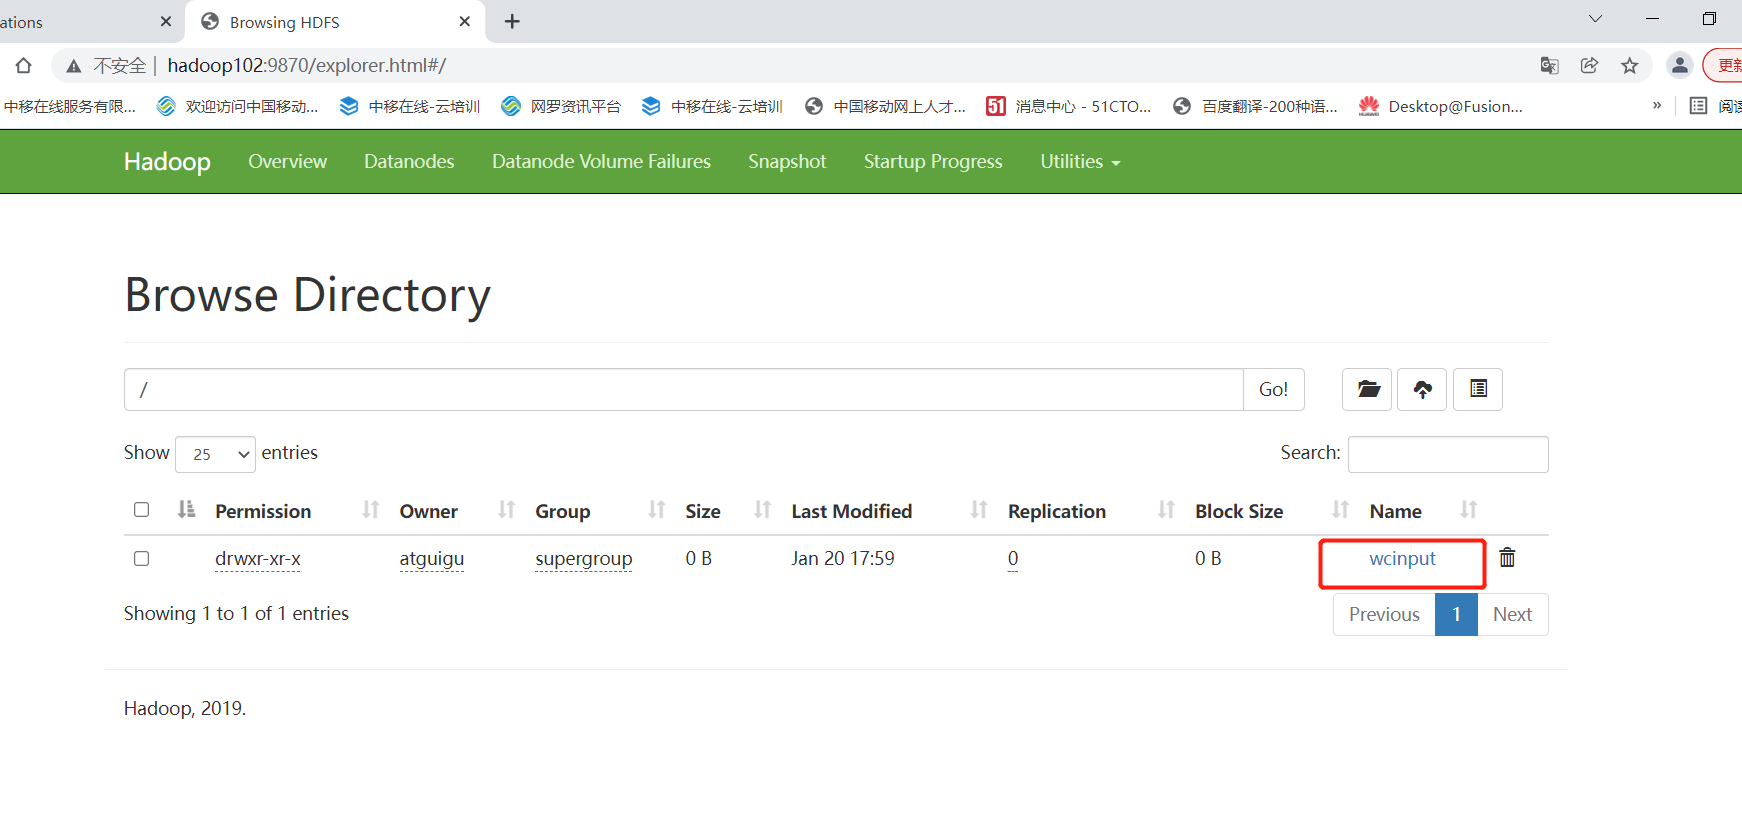Click the Jan 20 17:59 cell
This screenshot has height=827, width=1742.
[843, 558]
